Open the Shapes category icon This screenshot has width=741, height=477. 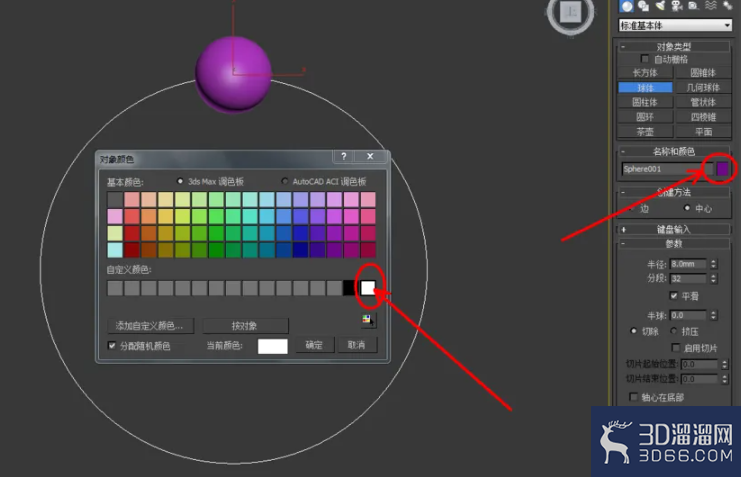pyautogui.click(x=643, y=6)
